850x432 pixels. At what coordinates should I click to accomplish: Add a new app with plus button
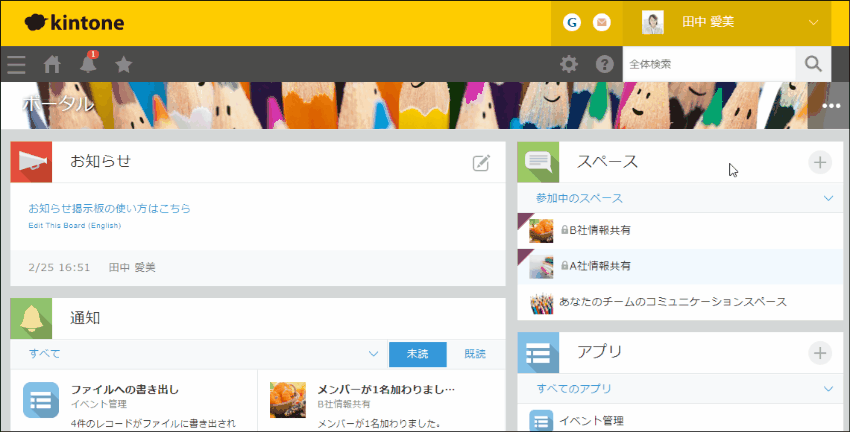pos(819,352)
